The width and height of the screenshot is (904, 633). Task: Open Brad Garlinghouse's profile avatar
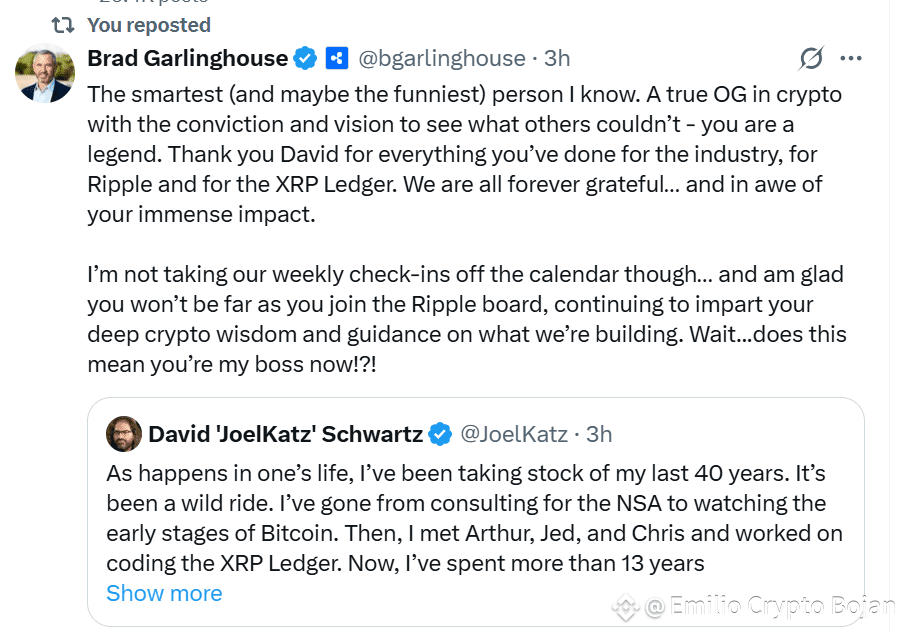44,74
